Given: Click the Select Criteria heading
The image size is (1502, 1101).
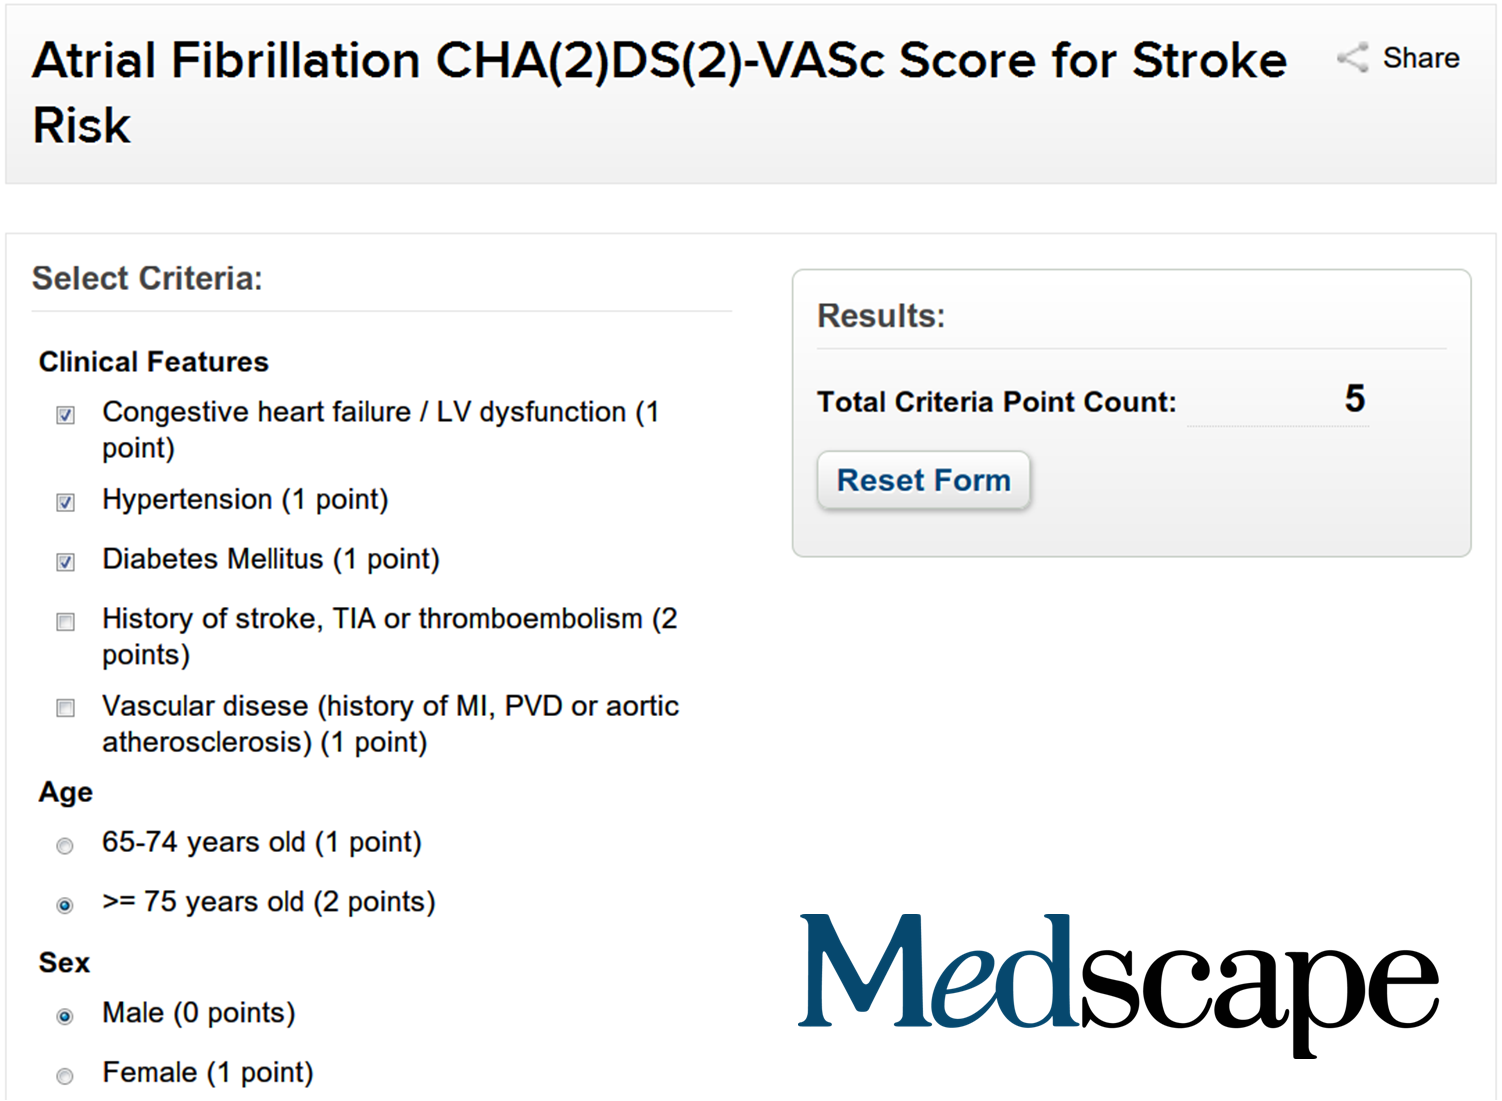Looking at the screenshot, I should coord(146,279).
